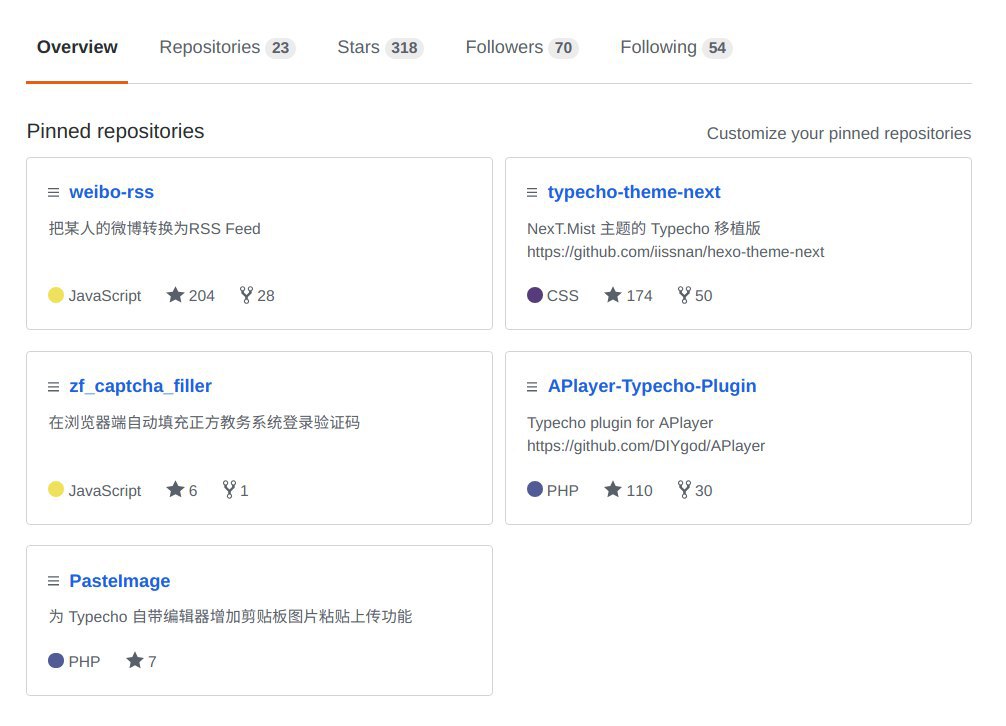The width and height of the screenshot is (1006, 726).
Task: Click the fork icon on zf_captcha_filler card
Action: (229, 490)
